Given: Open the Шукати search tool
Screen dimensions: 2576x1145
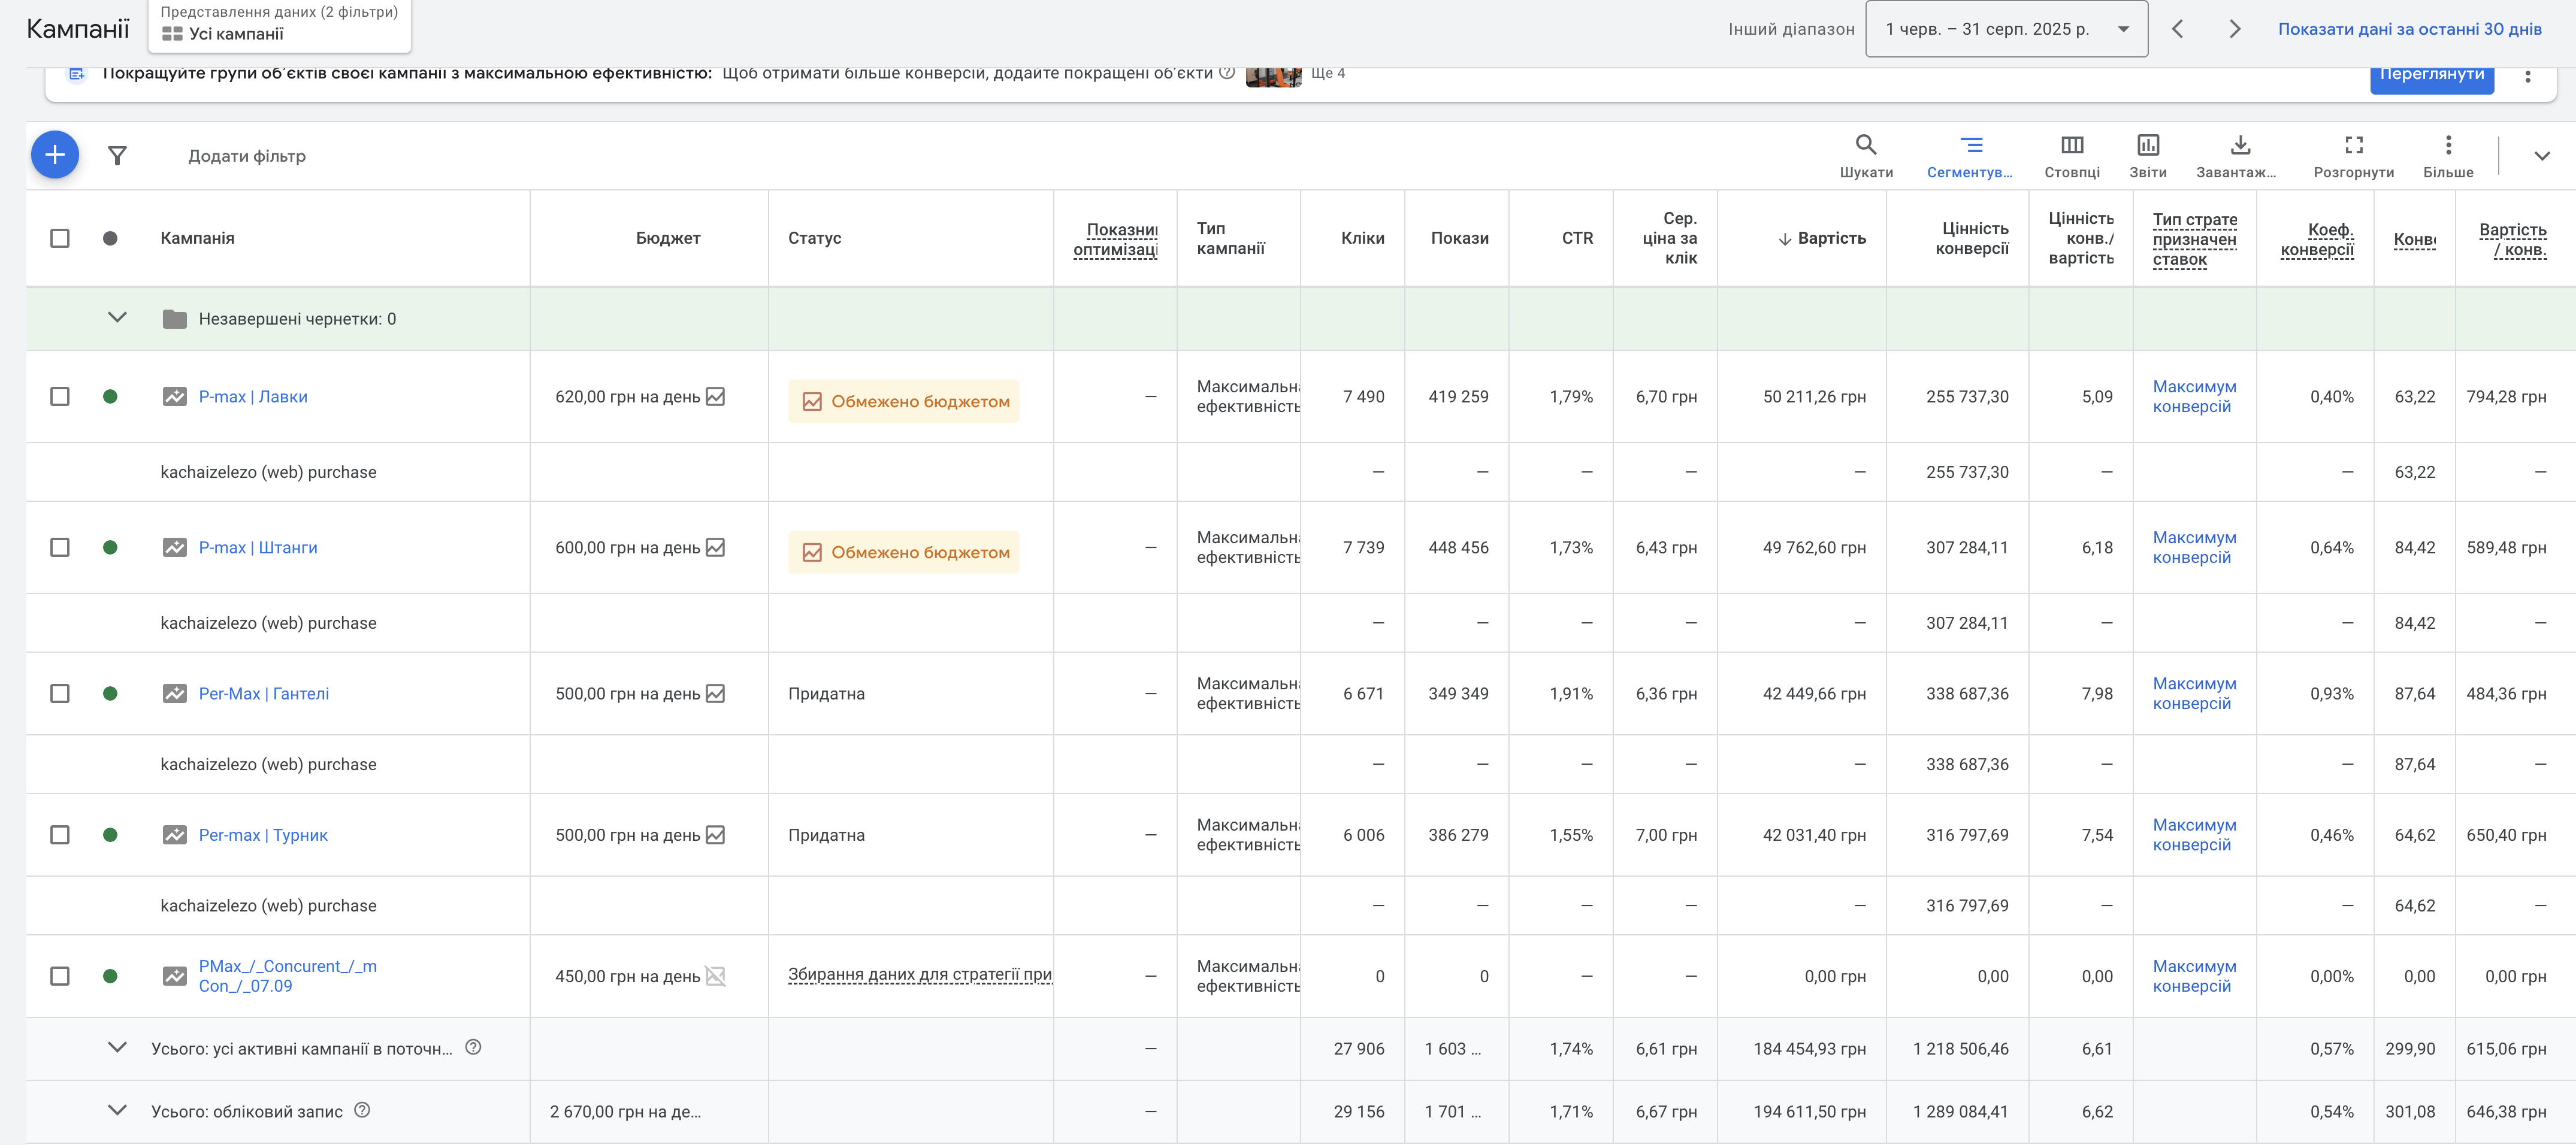Looking at the screenshot, I should pos(1865,155).
